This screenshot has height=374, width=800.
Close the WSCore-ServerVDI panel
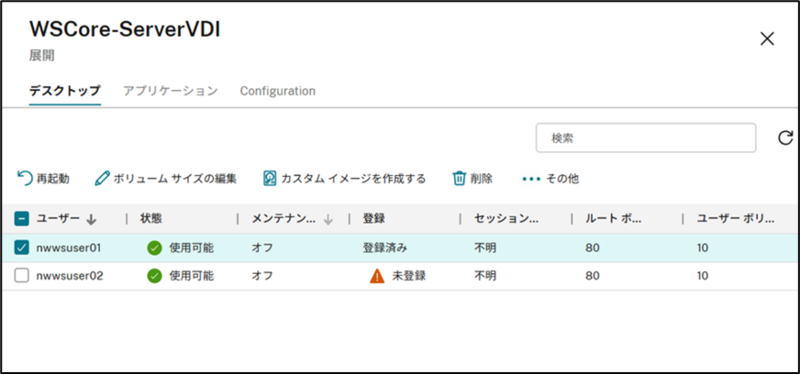click(x=767, y=39)
